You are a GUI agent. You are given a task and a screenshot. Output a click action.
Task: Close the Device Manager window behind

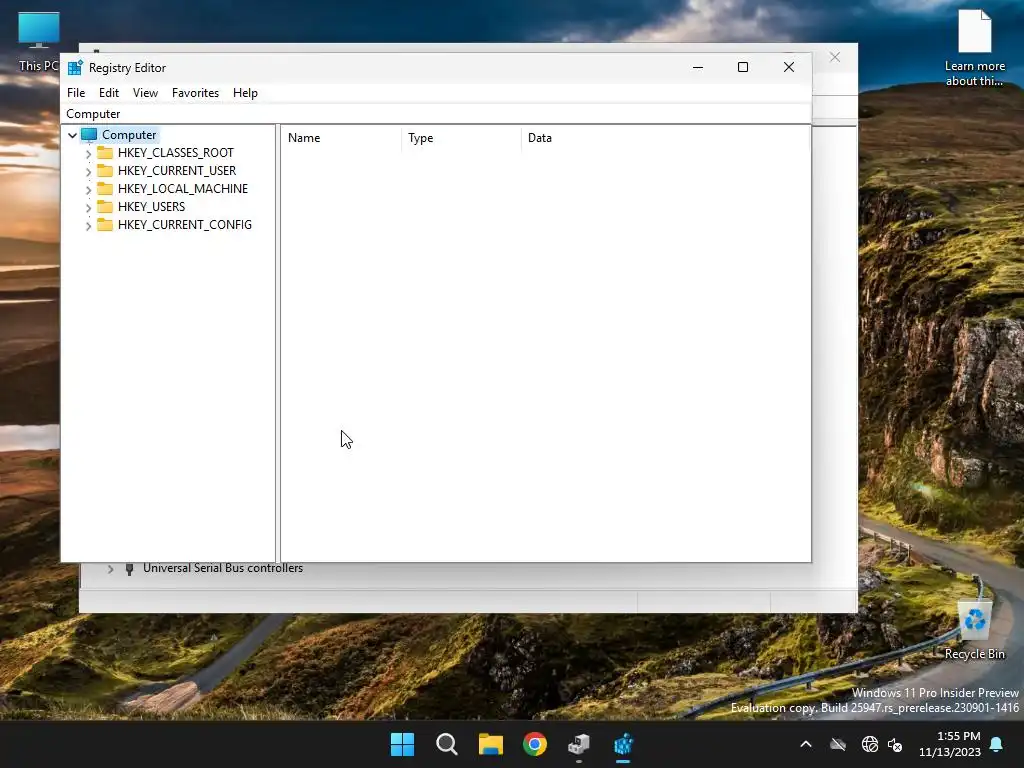(835, 57)
